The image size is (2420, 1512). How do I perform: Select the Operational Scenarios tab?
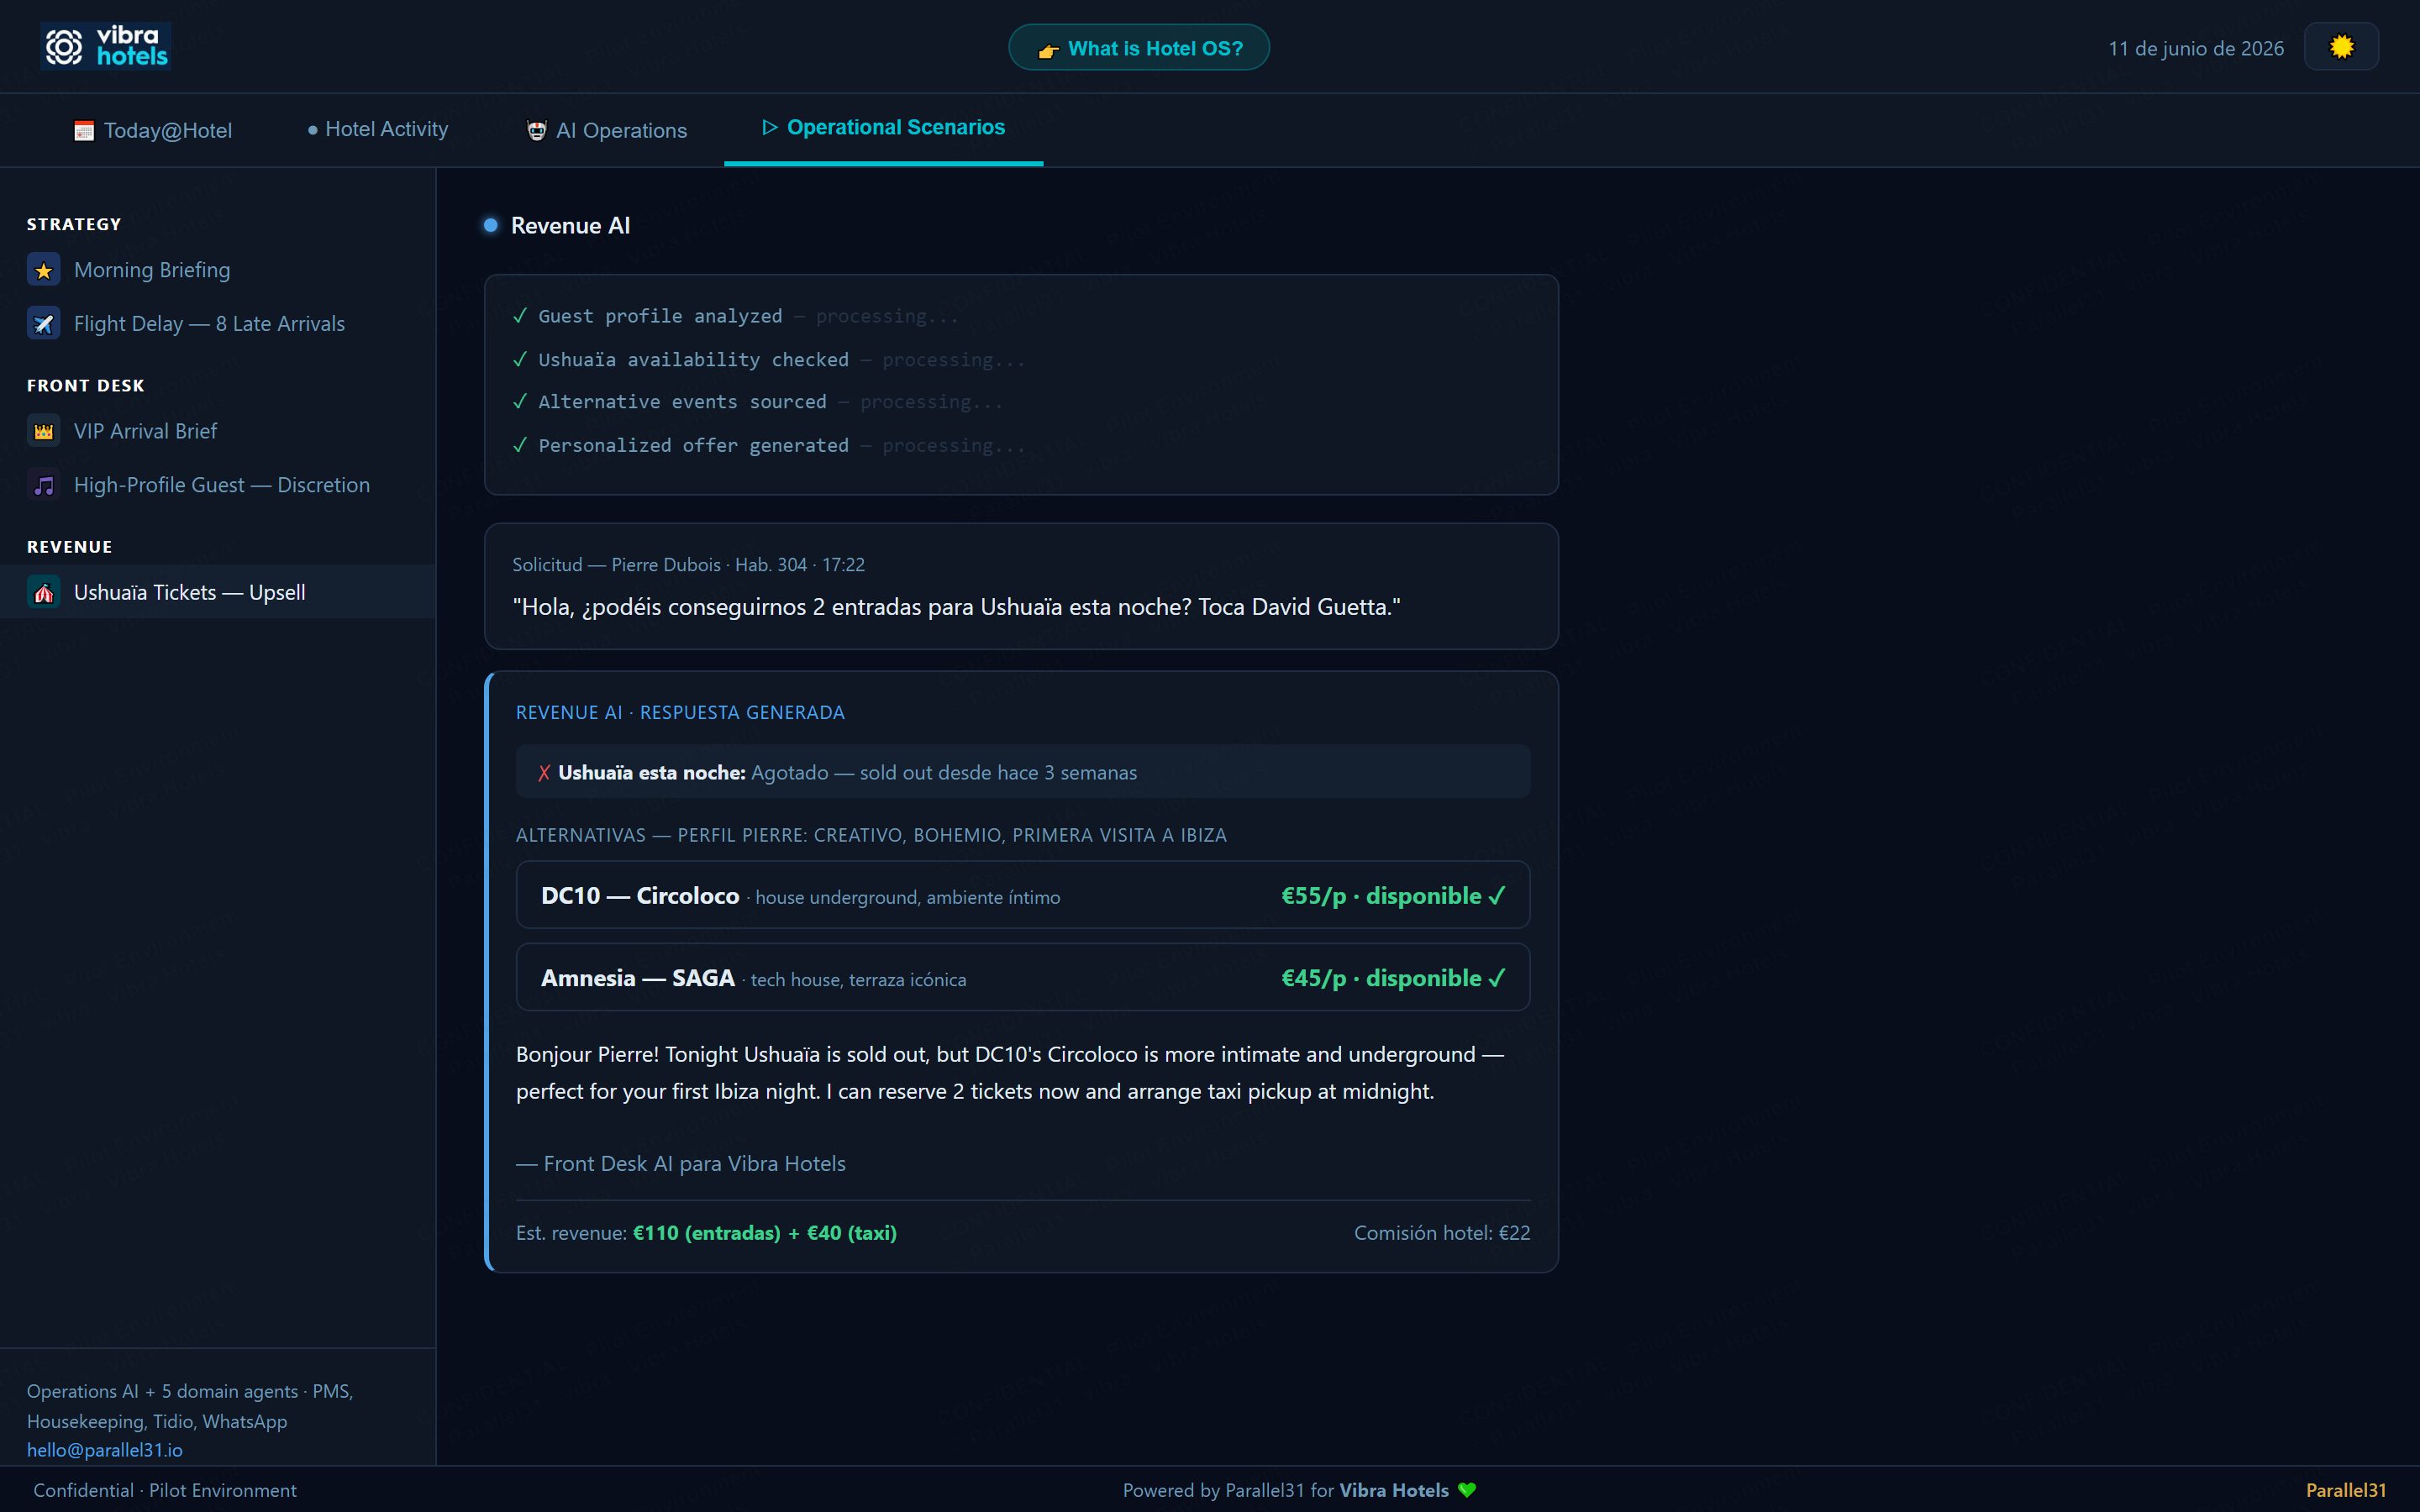coord(884,128)
